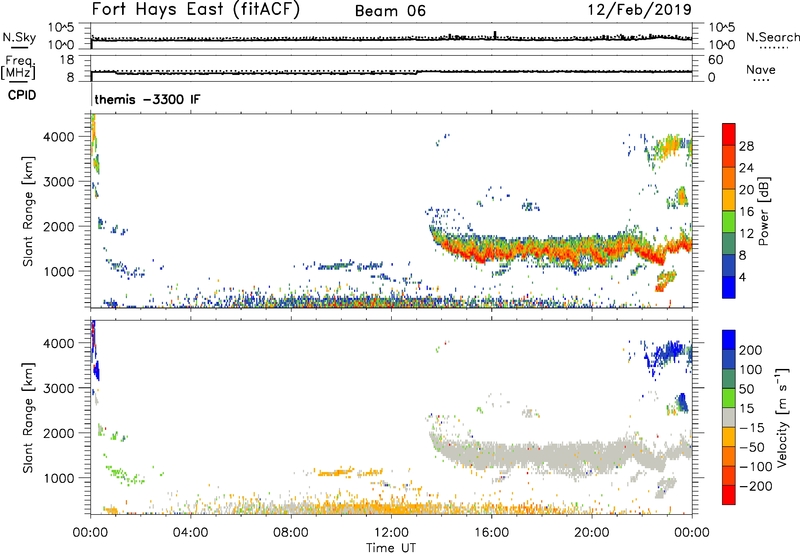Click the "24" label on the Power colorbar
Image resolution: width=800 pixels, height=554 pixels.
tap(746, 168)
